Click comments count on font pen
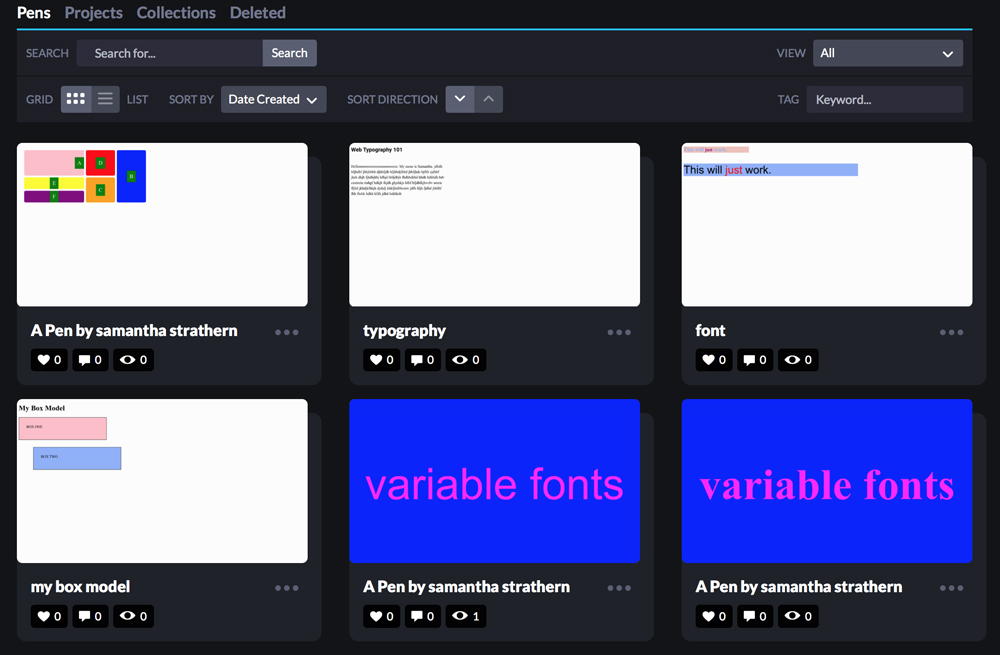This screenshot has height=655, width=1000. [x=755, y=360]
